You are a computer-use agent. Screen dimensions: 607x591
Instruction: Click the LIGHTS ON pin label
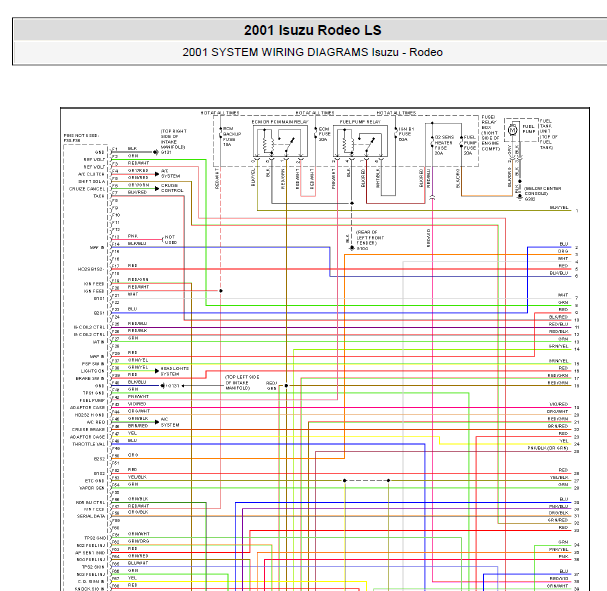pyautogui.click(x=93, y=371)
